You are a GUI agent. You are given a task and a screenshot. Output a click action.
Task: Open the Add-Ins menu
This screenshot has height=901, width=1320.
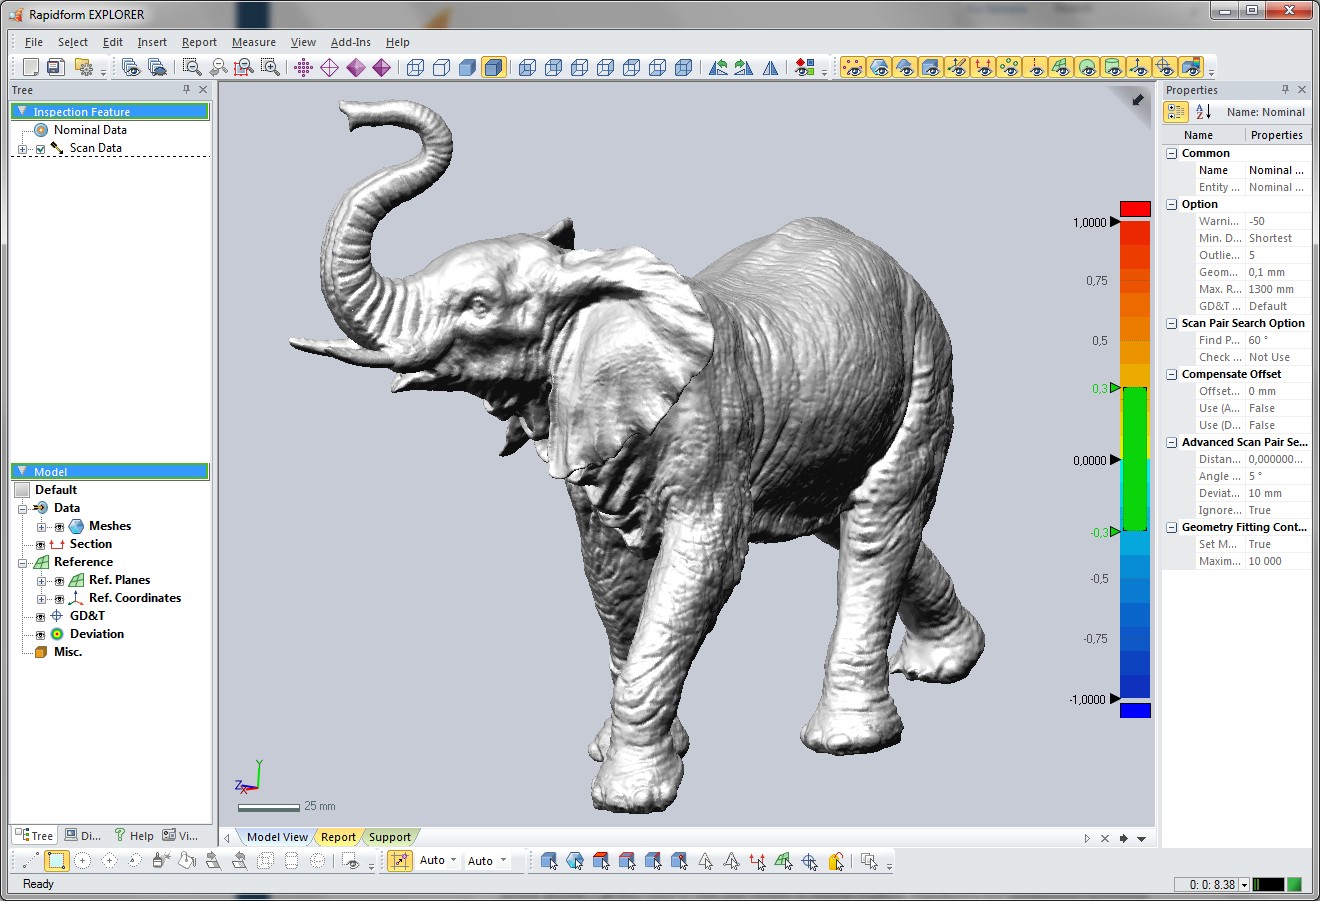(351, 42)
